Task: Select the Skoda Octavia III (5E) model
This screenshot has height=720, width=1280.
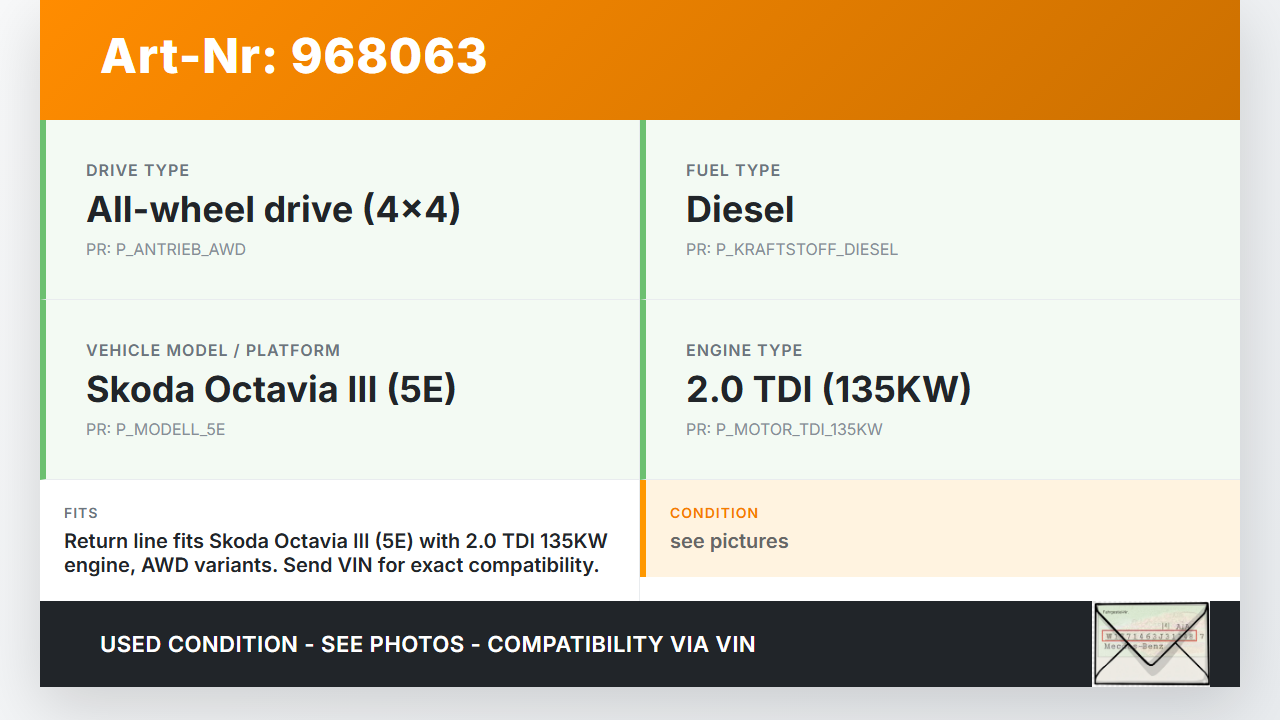Action: click(271, 389)
